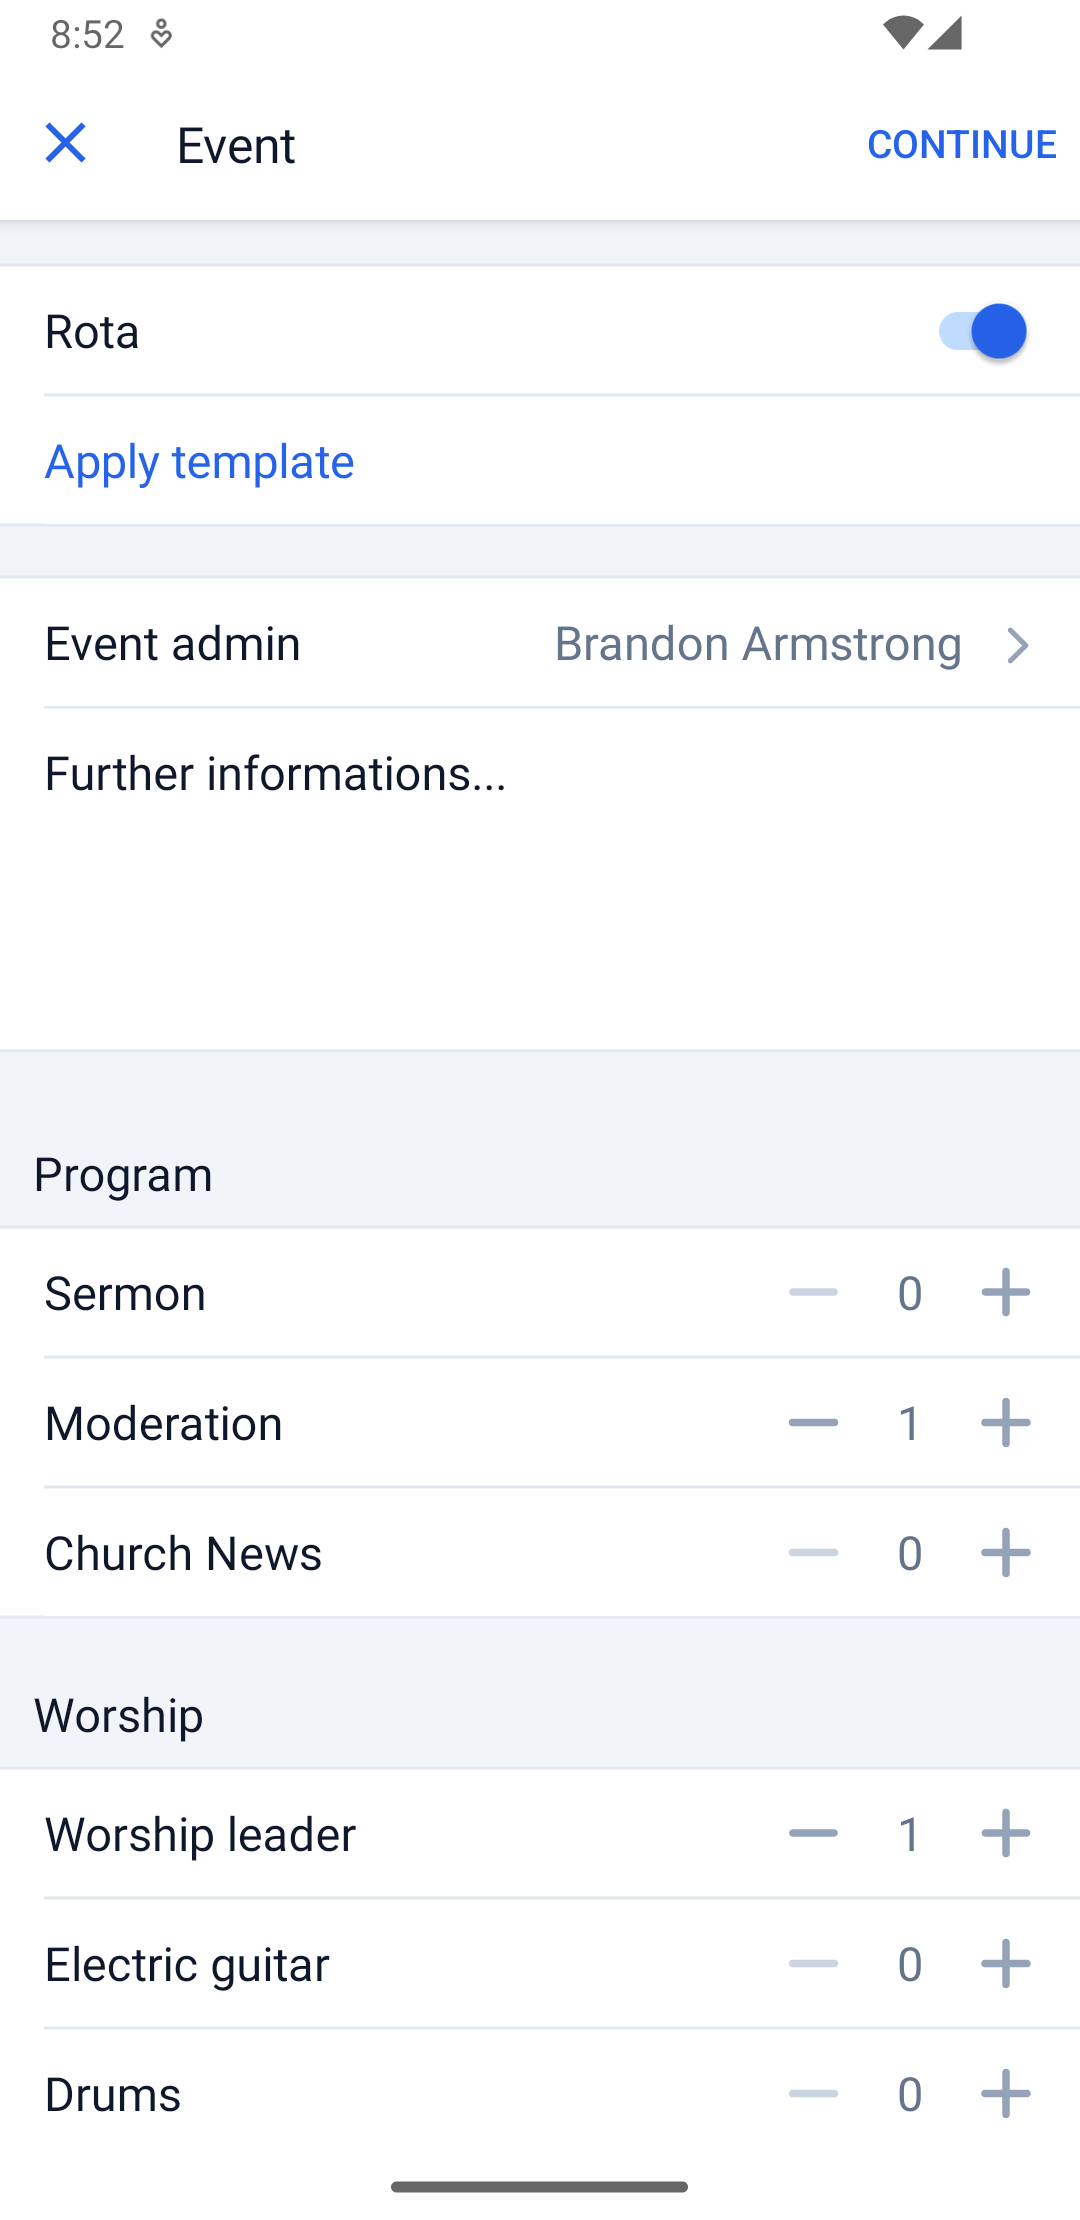Open the Apply template link
The height and width of the screenshot is (2220, 1080).
pos(199,461)
